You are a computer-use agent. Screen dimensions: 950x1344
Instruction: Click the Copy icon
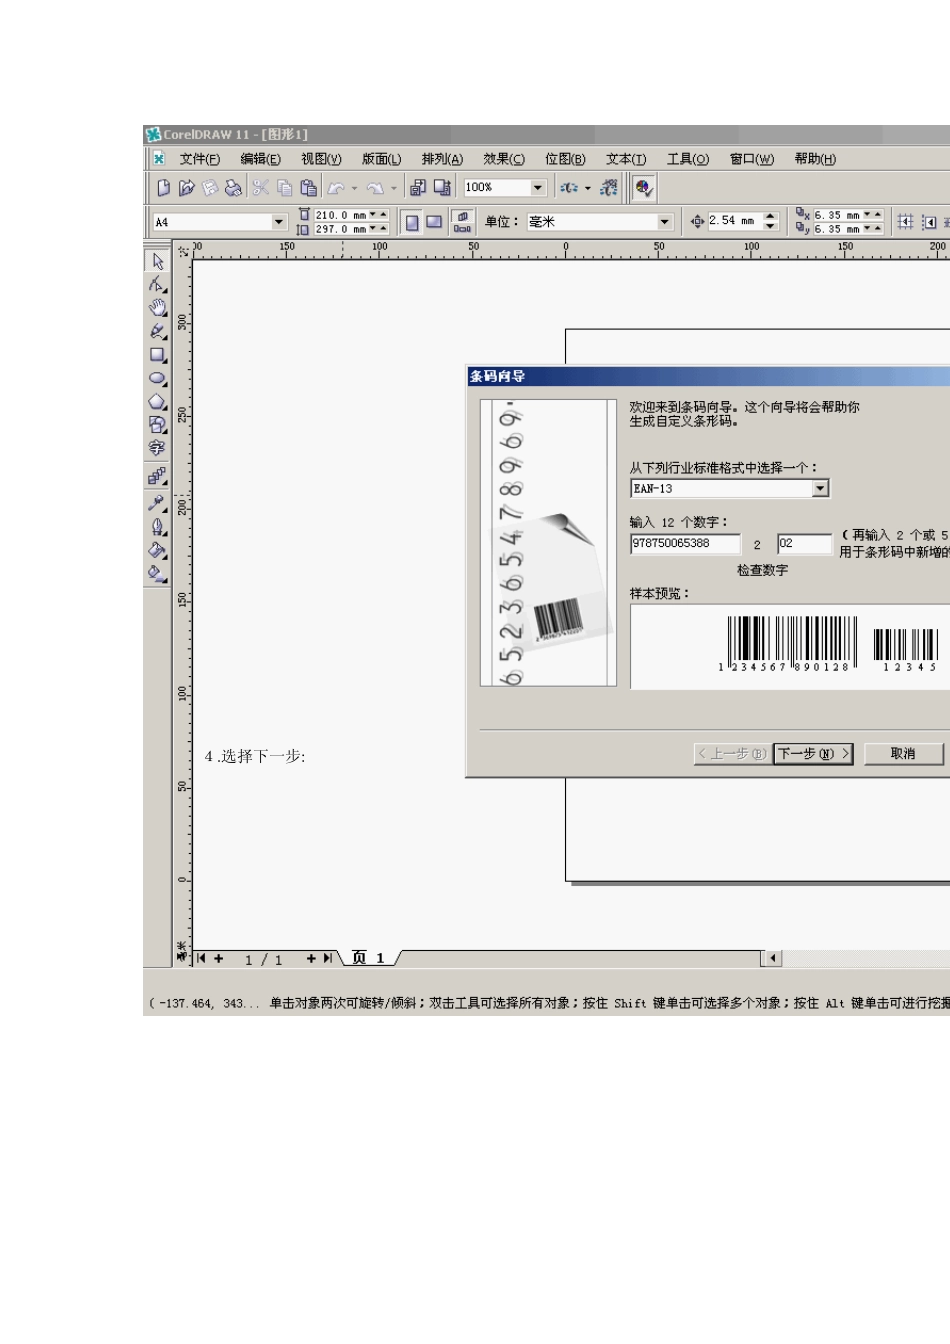click(285, 188)
